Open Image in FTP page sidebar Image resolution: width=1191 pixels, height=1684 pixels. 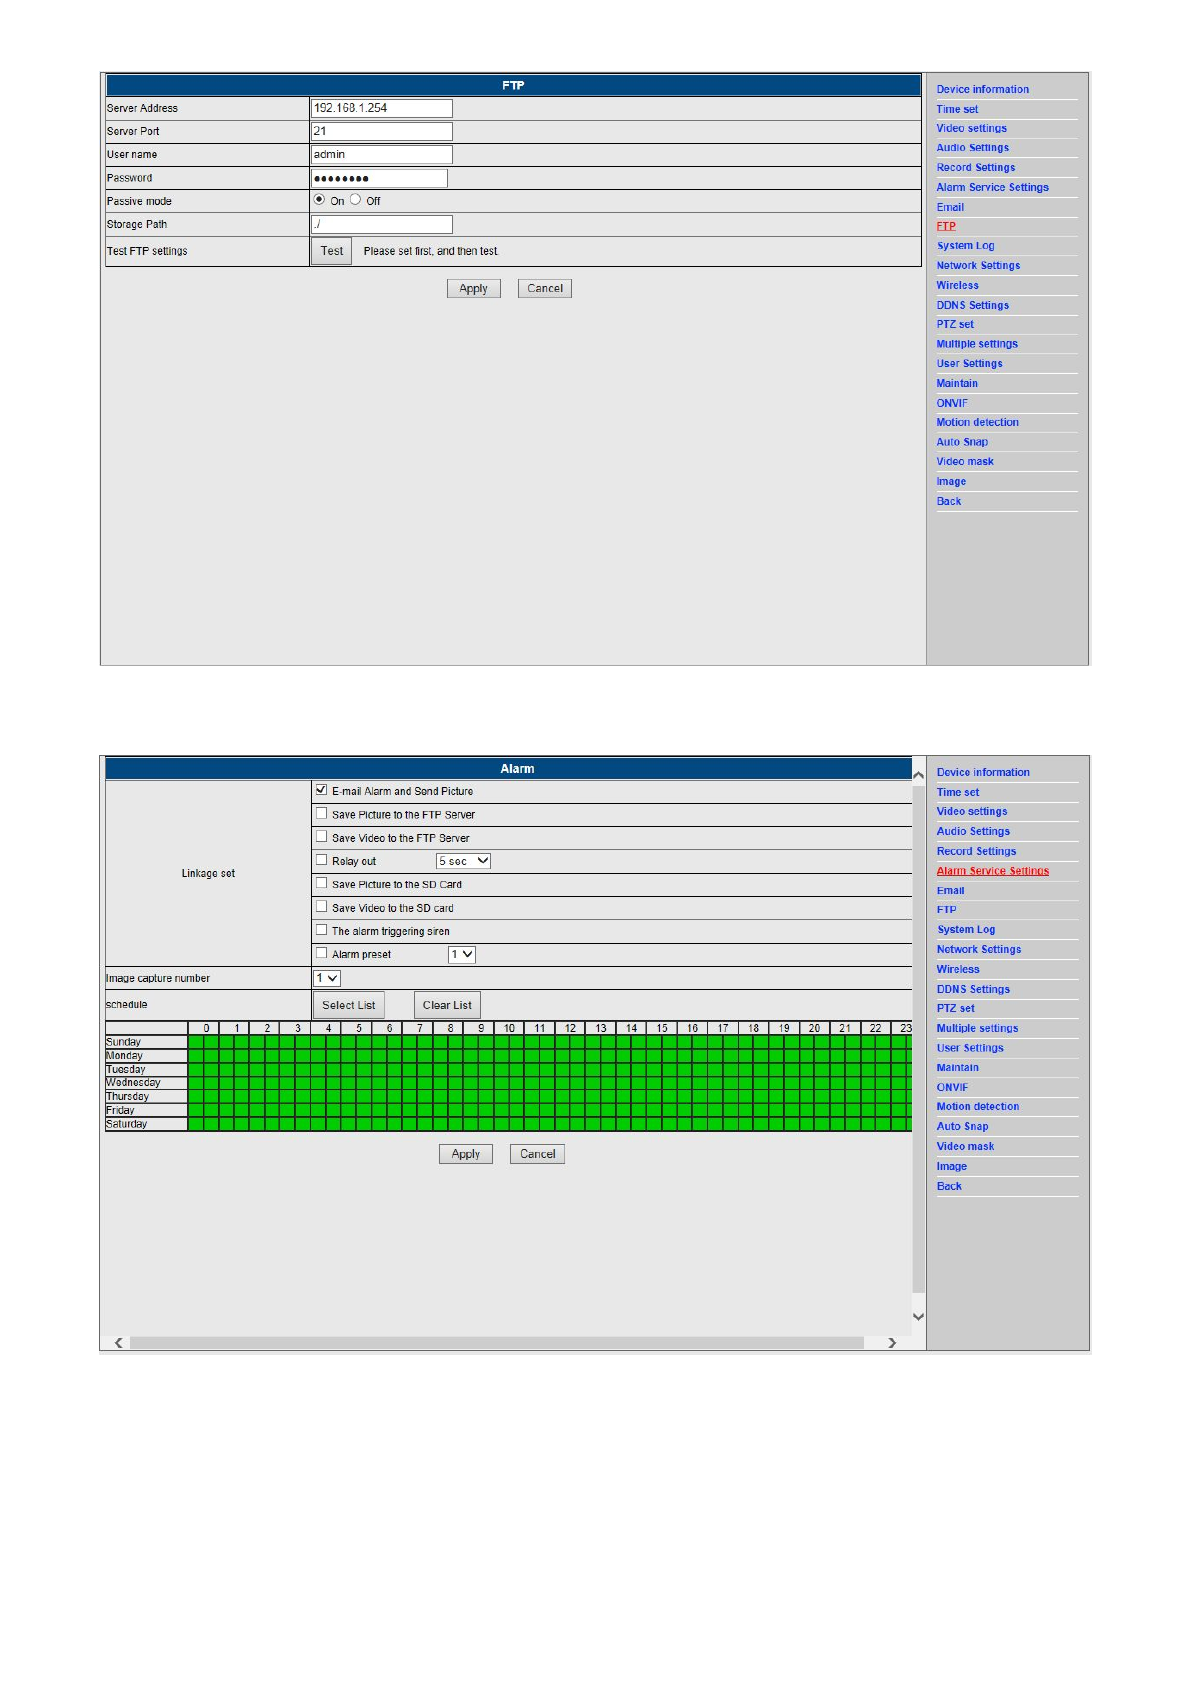pos(951,481)
